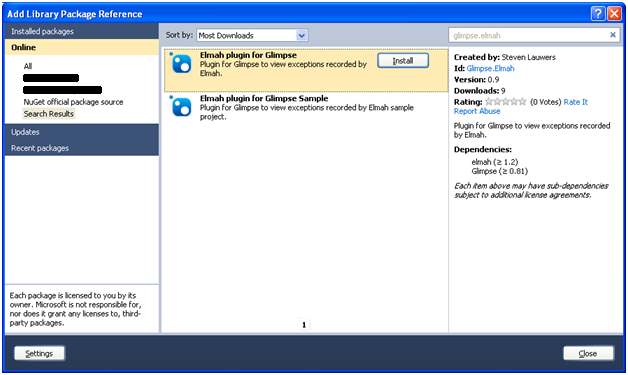This screenshot has height=375, width=628.
Task: Clear the search box with the X icon
Action: coord(612,35)
